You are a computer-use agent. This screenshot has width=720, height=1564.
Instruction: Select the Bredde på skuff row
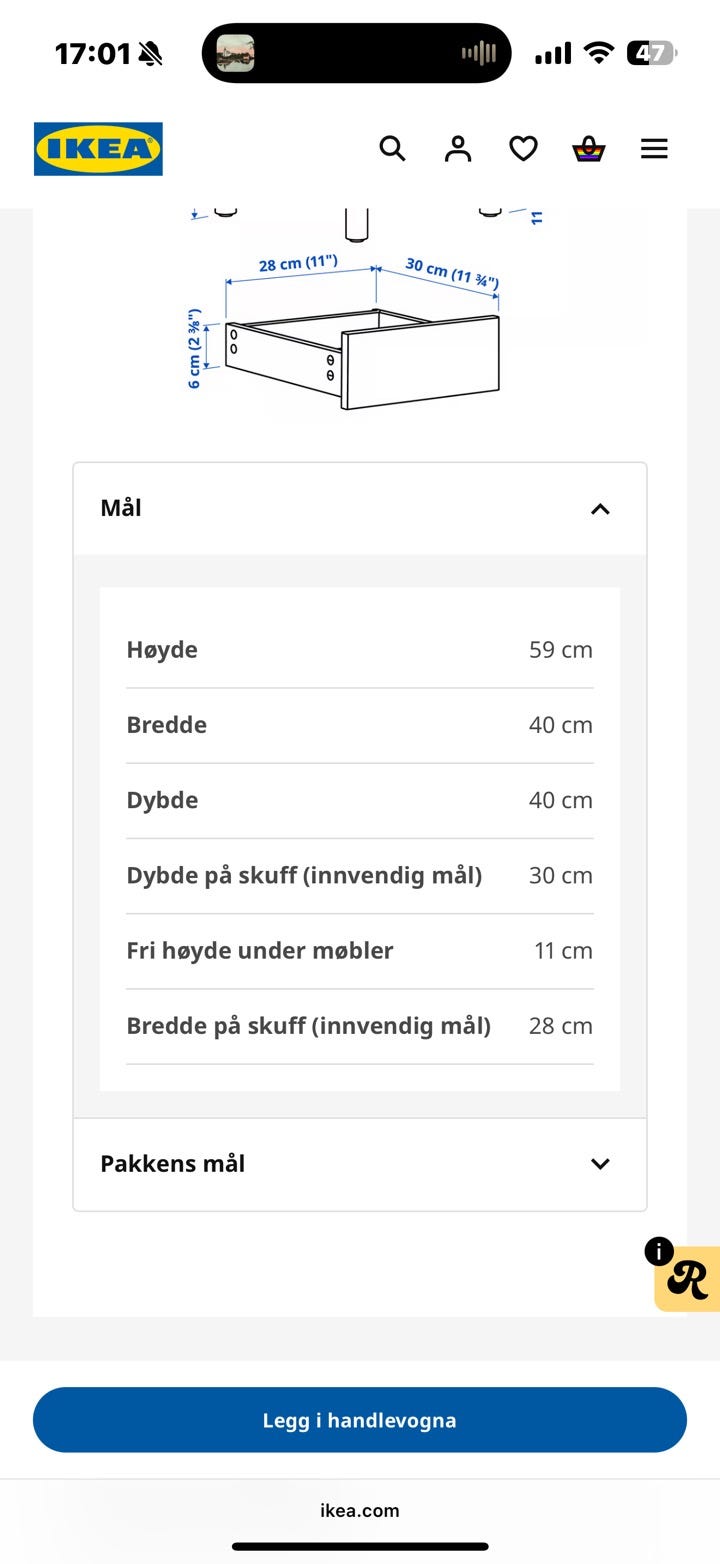360,1026
